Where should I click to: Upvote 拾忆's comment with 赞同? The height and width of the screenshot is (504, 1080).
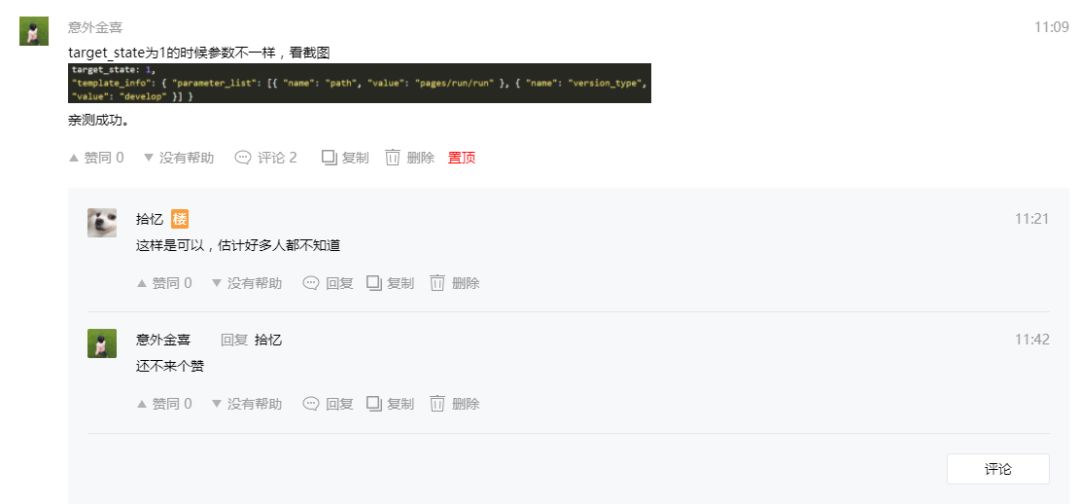click(x=164, y=283)
